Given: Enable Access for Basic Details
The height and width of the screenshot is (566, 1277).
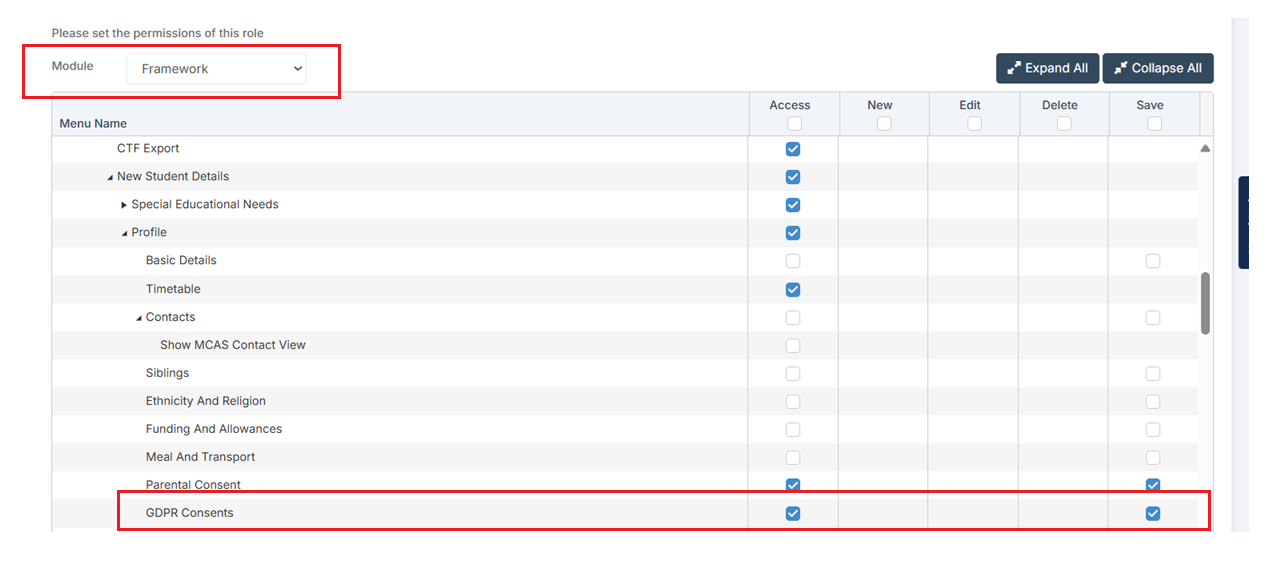Looking at the screenshot, I should 793,261.
